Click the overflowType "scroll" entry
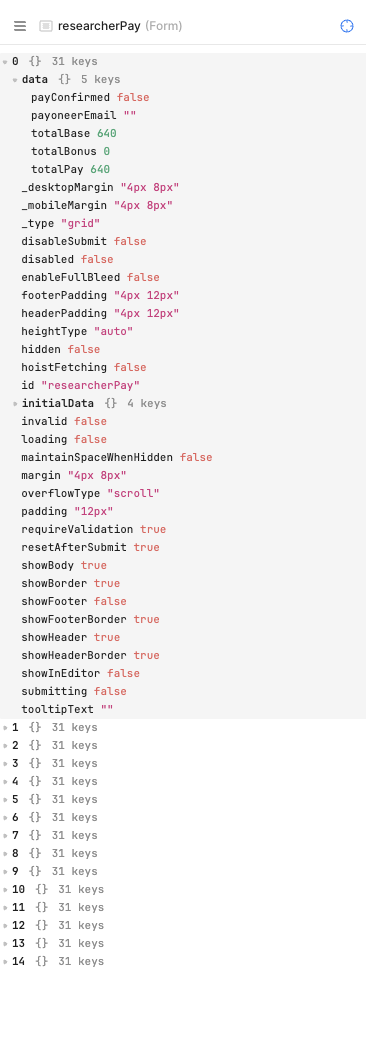Screen dimensions: 366x1045 (91, 493)
